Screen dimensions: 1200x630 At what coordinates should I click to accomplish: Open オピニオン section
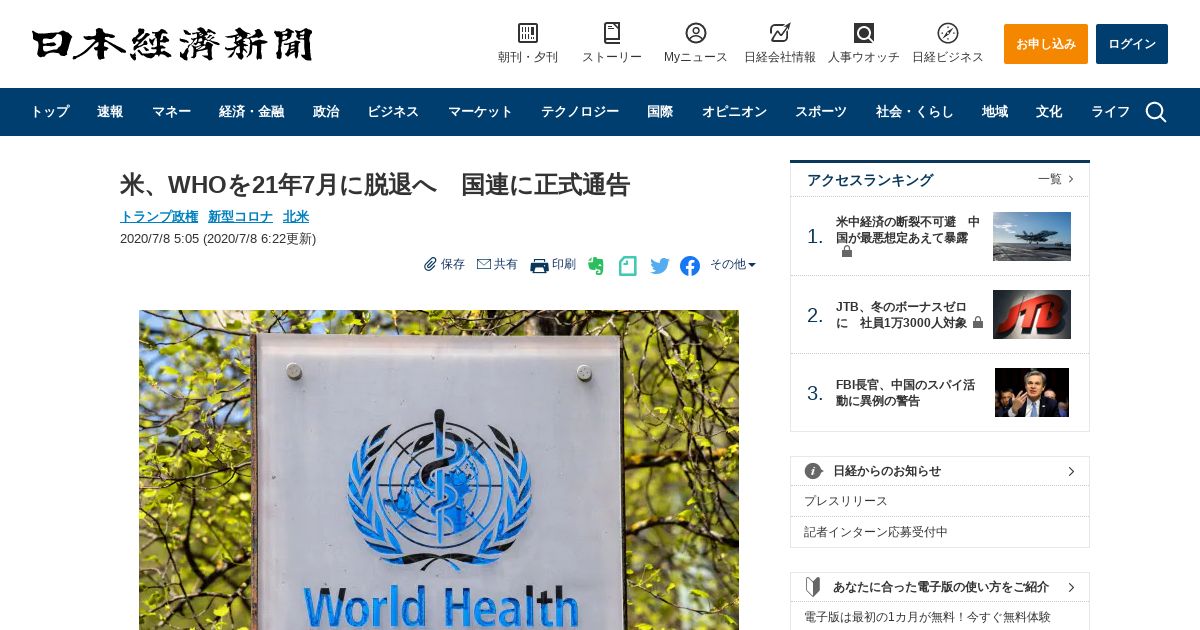tap(734, 112)
